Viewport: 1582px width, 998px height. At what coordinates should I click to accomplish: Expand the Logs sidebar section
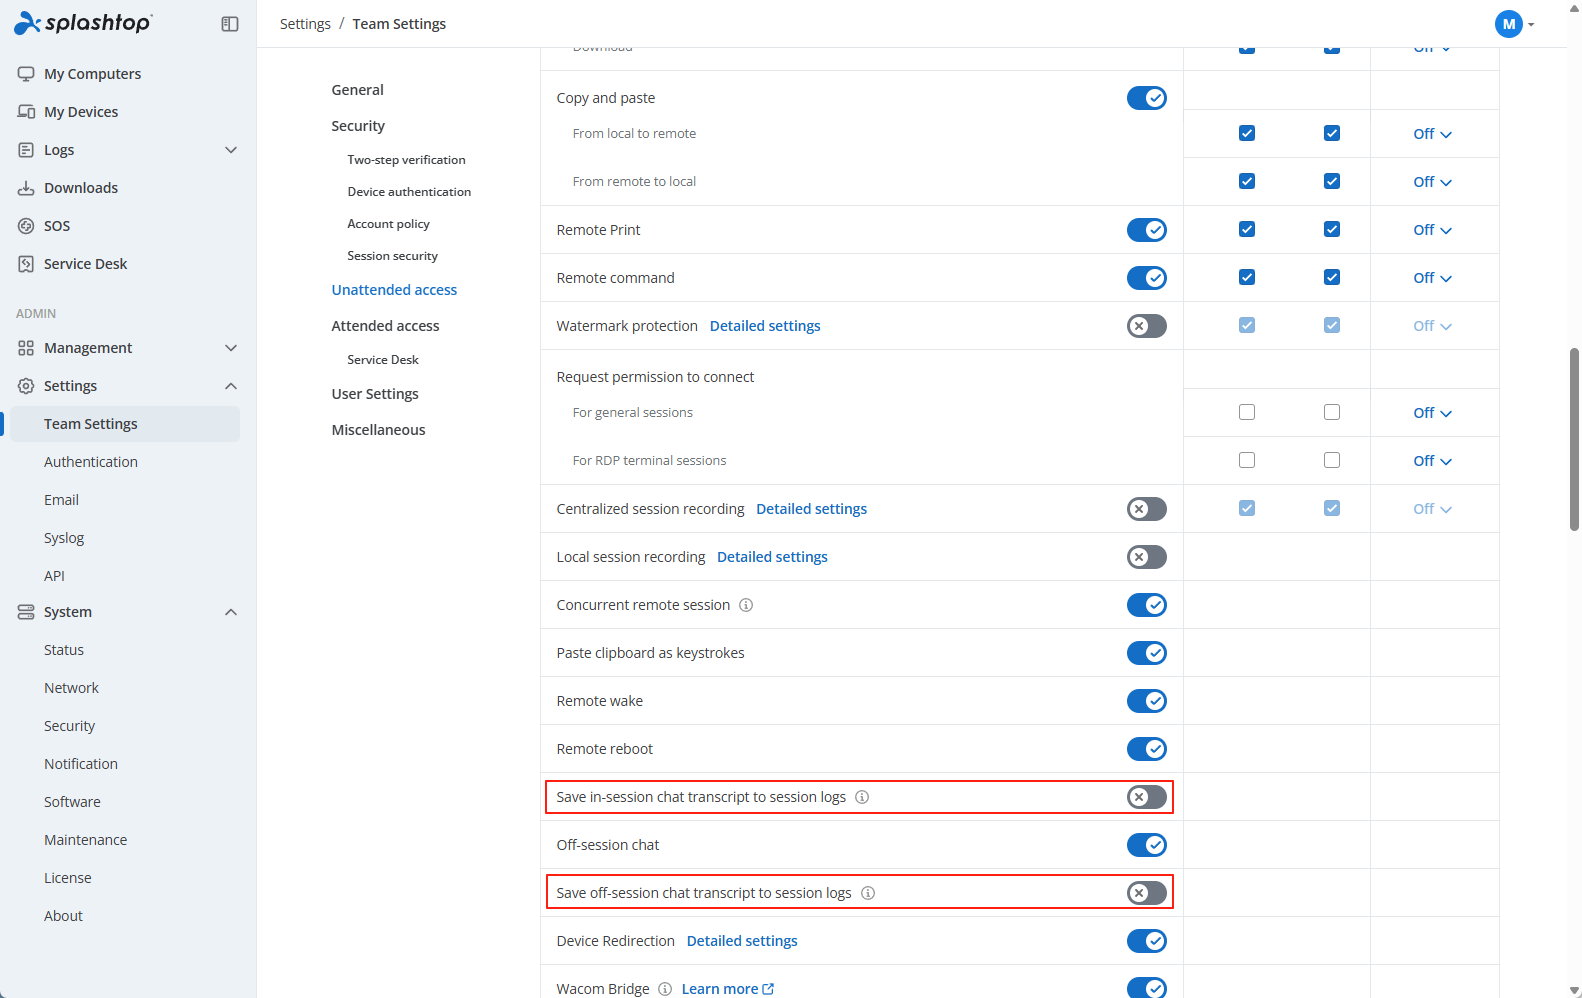[x=231, y=150]
